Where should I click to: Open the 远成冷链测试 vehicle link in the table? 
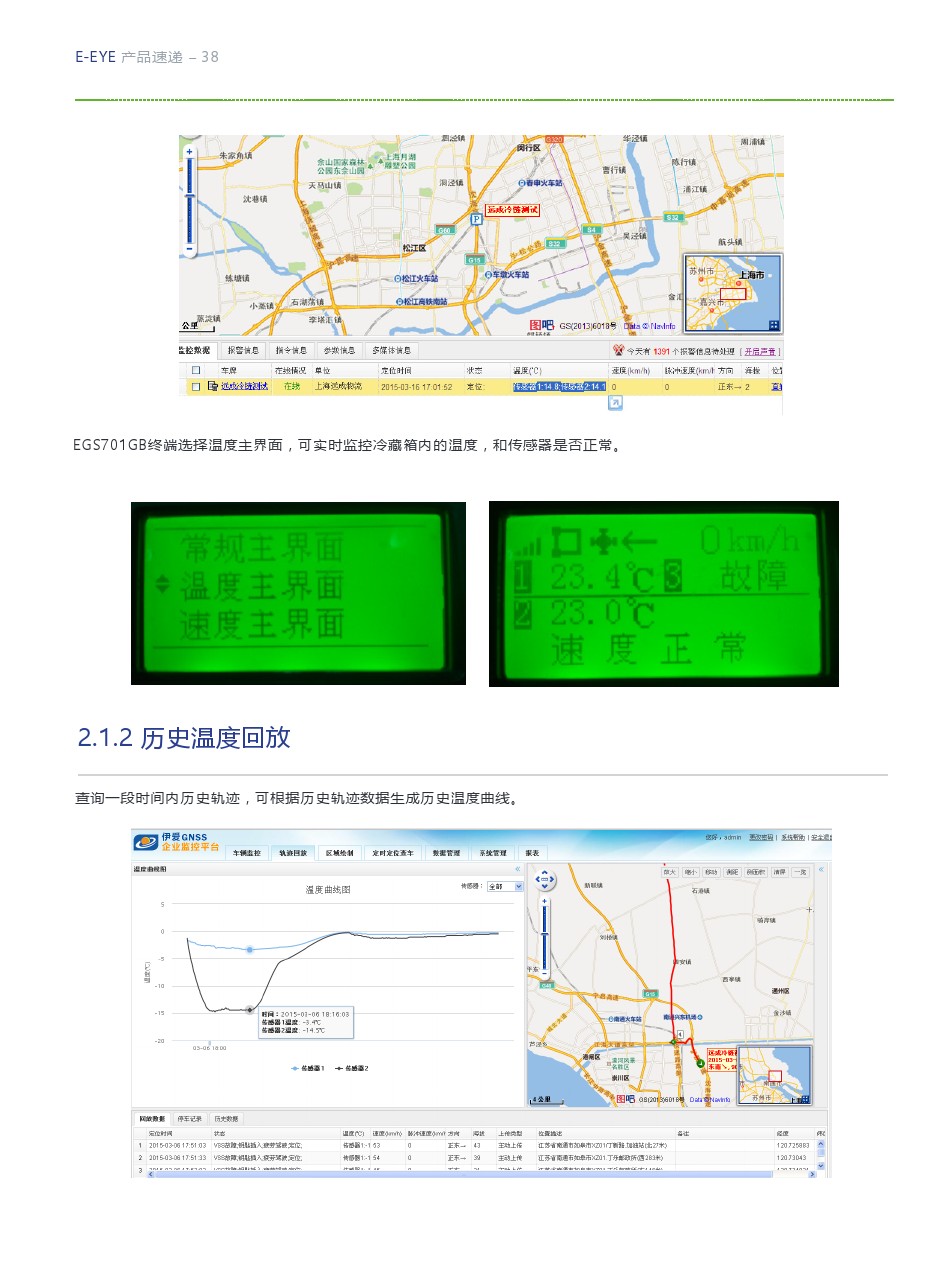(245, 386)
